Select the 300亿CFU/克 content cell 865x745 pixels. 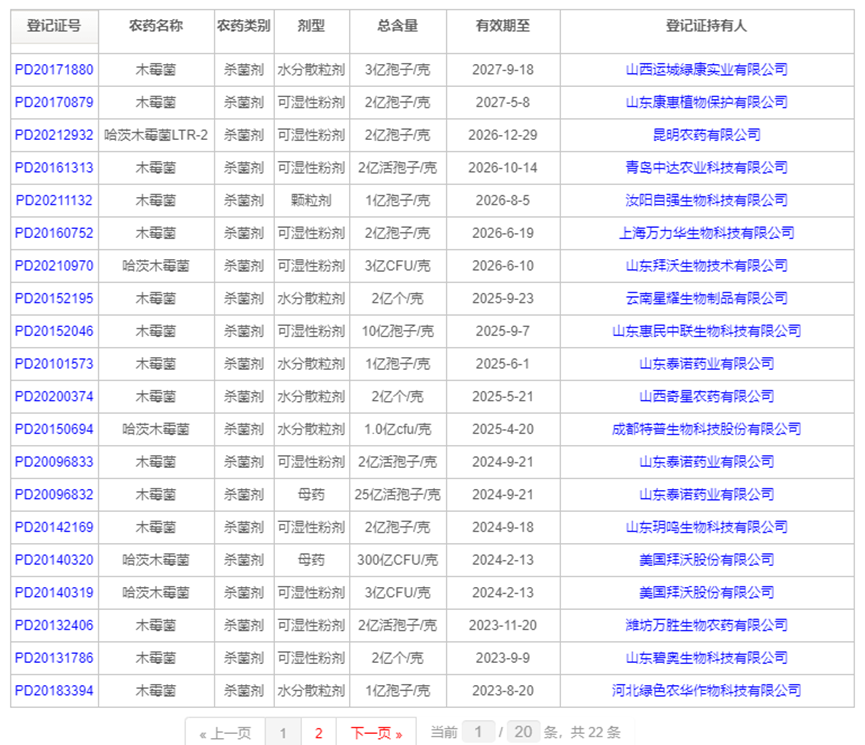pos(398,560)
